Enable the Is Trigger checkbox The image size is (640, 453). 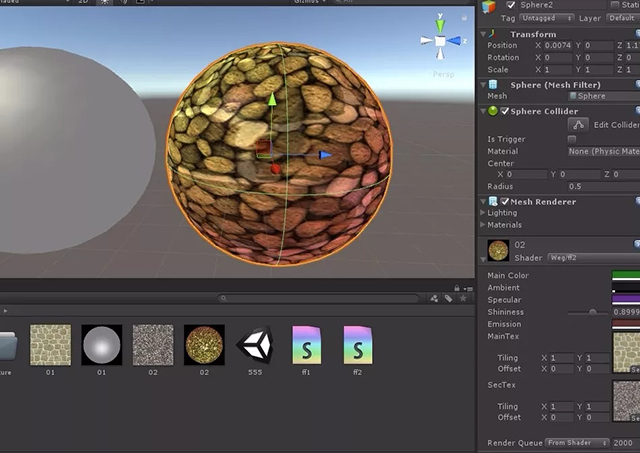point(572,139)
